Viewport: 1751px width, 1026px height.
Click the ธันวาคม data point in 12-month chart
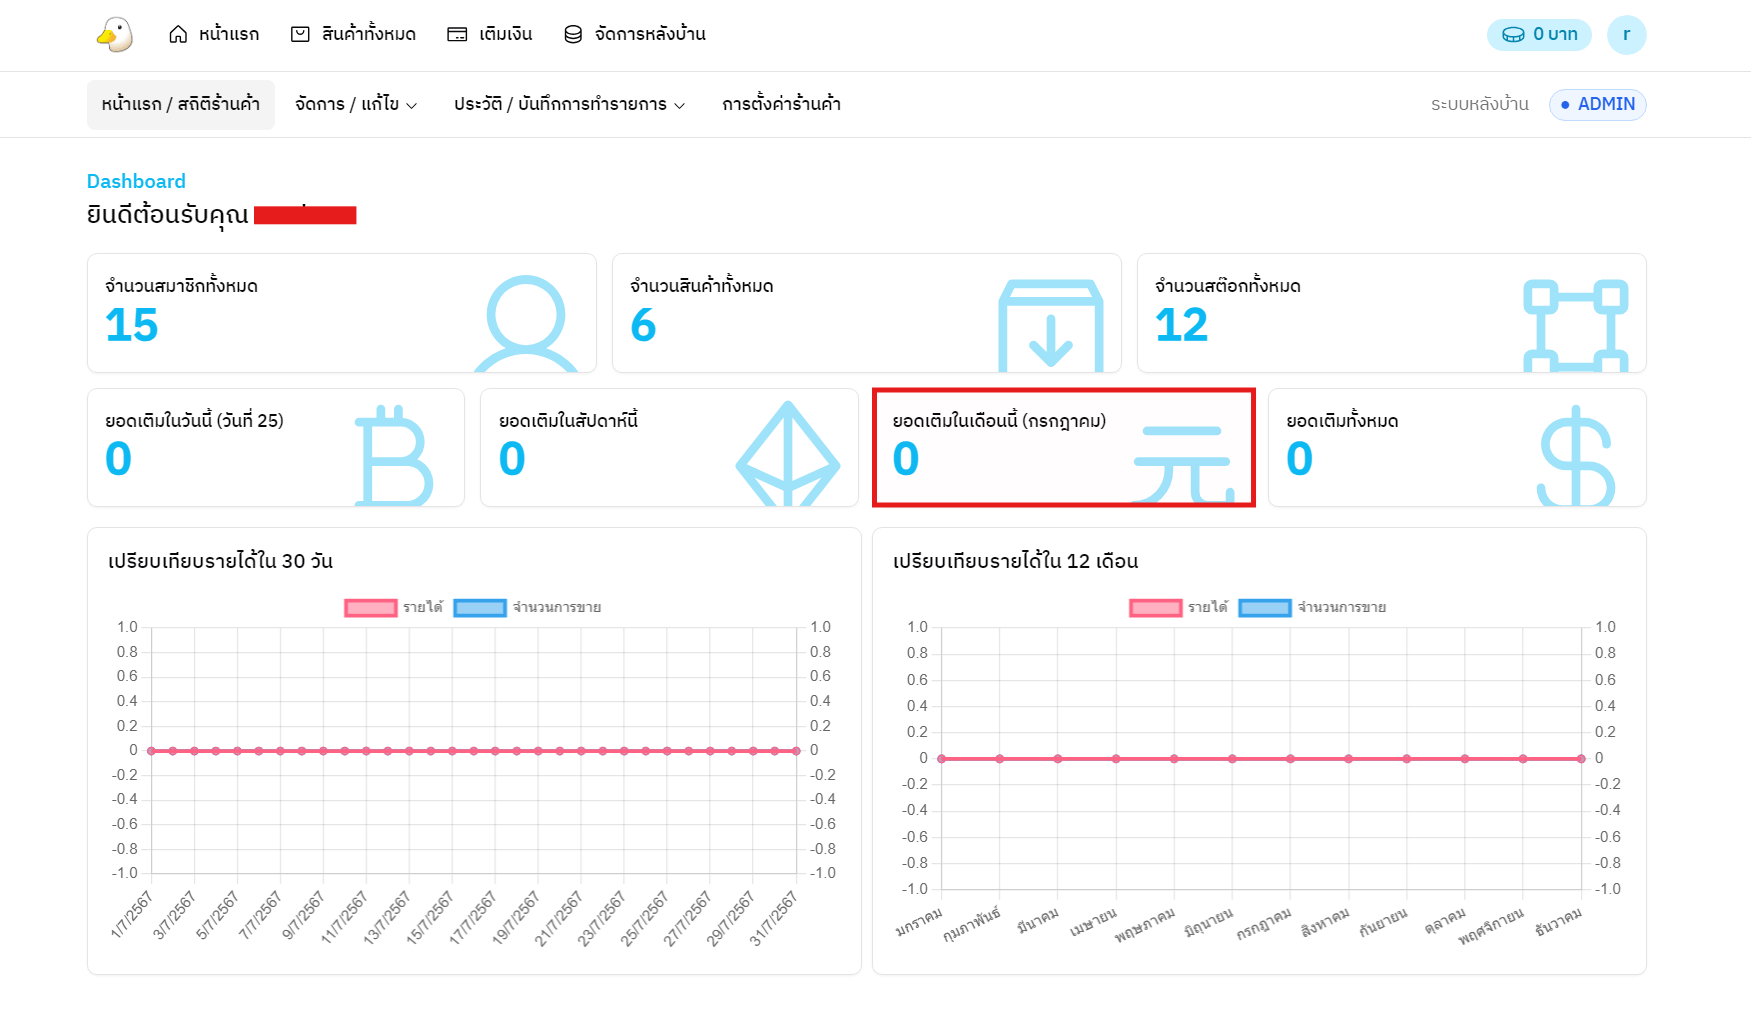click(x=1581, y=759)
